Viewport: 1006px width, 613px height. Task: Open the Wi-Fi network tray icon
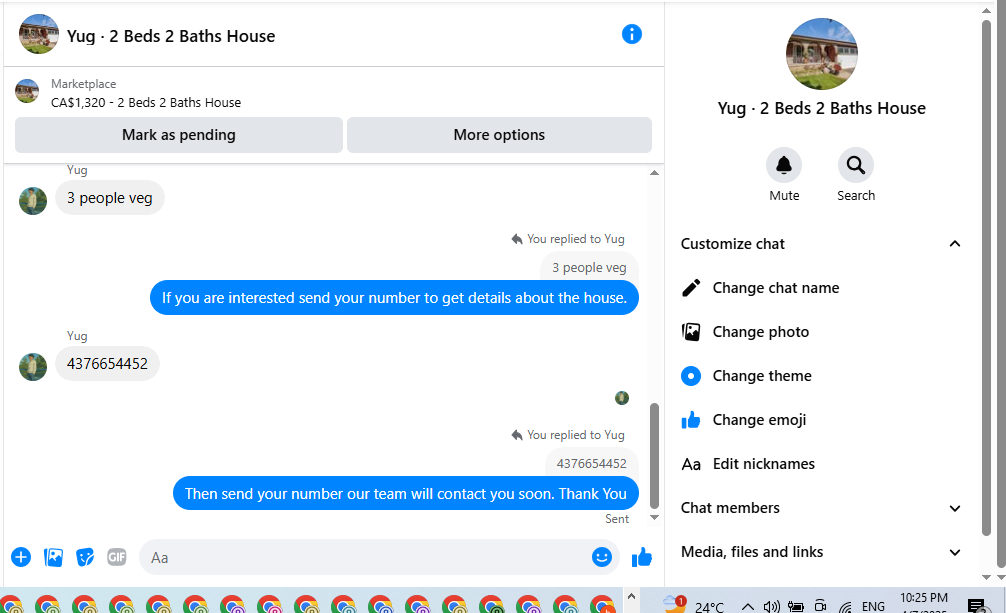tap(846, 607)
